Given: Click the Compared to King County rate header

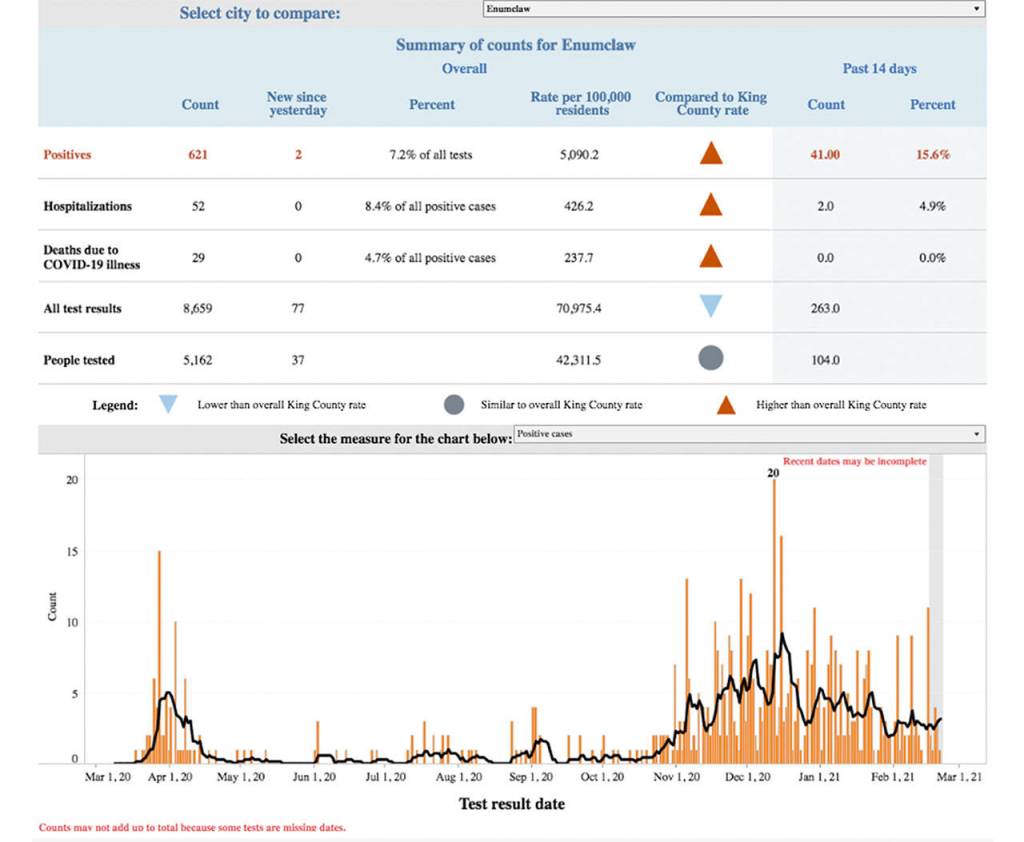Looking at the screenshot, I should click(x=711, y=104).
